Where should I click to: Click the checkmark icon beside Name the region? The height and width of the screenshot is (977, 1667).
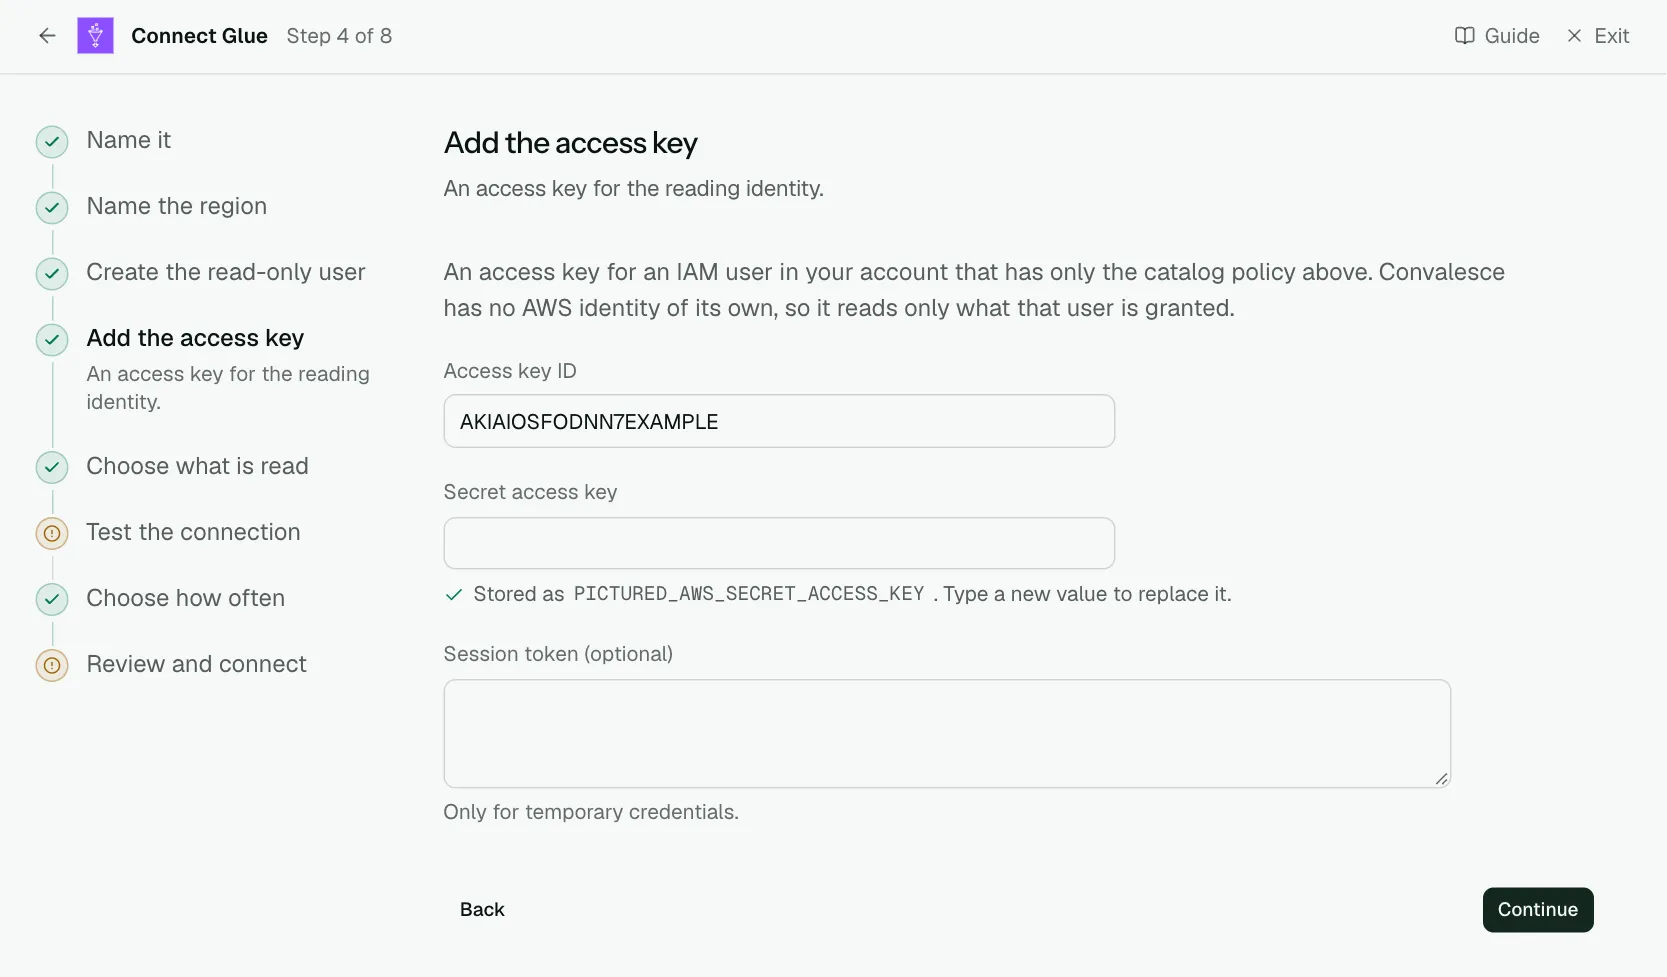click(x=52, y=208)
